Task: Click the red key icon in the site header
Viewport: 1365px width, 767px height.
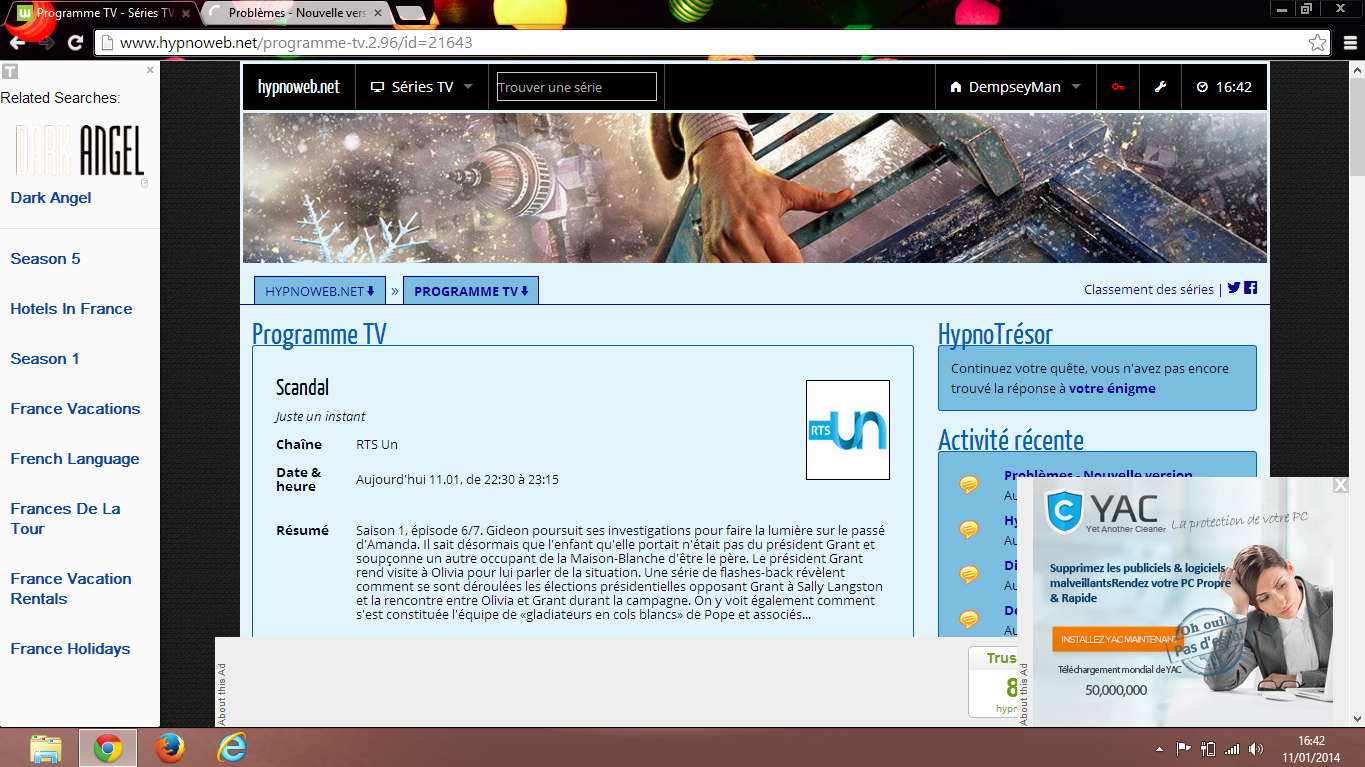Action: [1118, 87]
